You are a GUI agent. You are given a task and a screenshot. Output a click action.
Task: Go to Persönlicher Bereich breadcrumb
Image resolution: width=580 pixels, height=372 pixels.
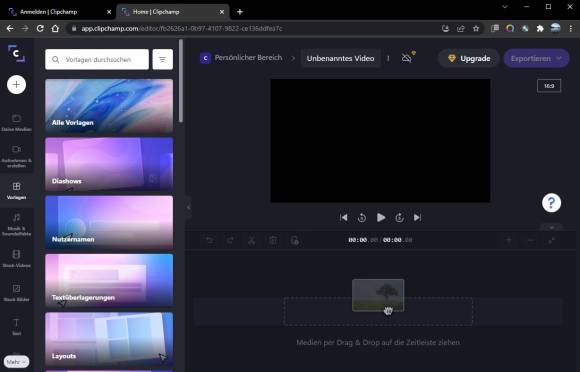248,58
